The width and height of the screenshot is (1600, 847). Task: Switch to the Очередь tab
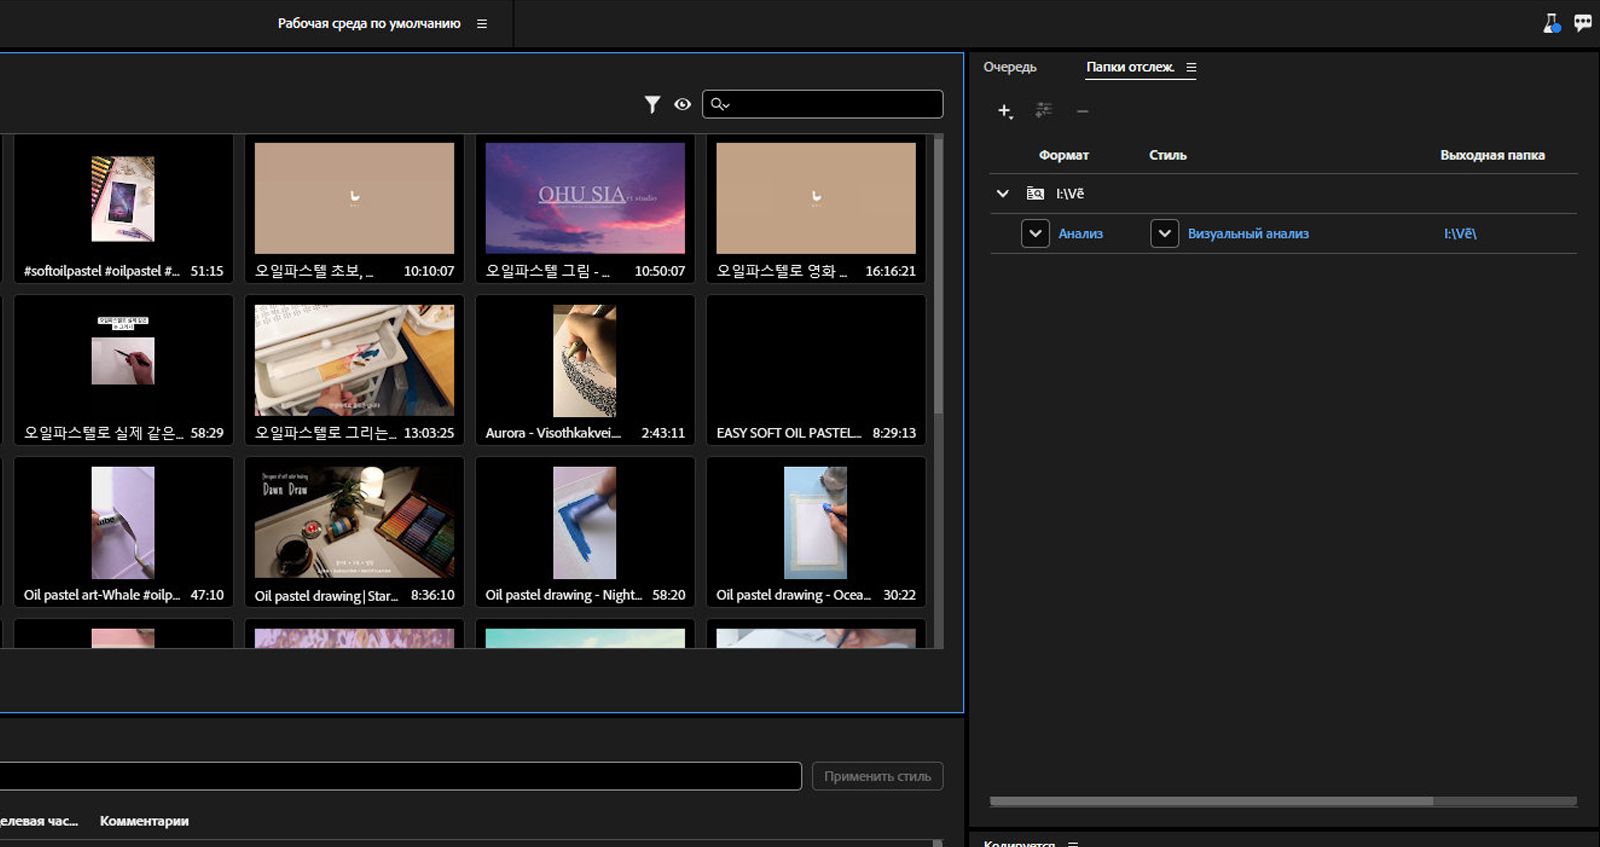[1009, 67]
